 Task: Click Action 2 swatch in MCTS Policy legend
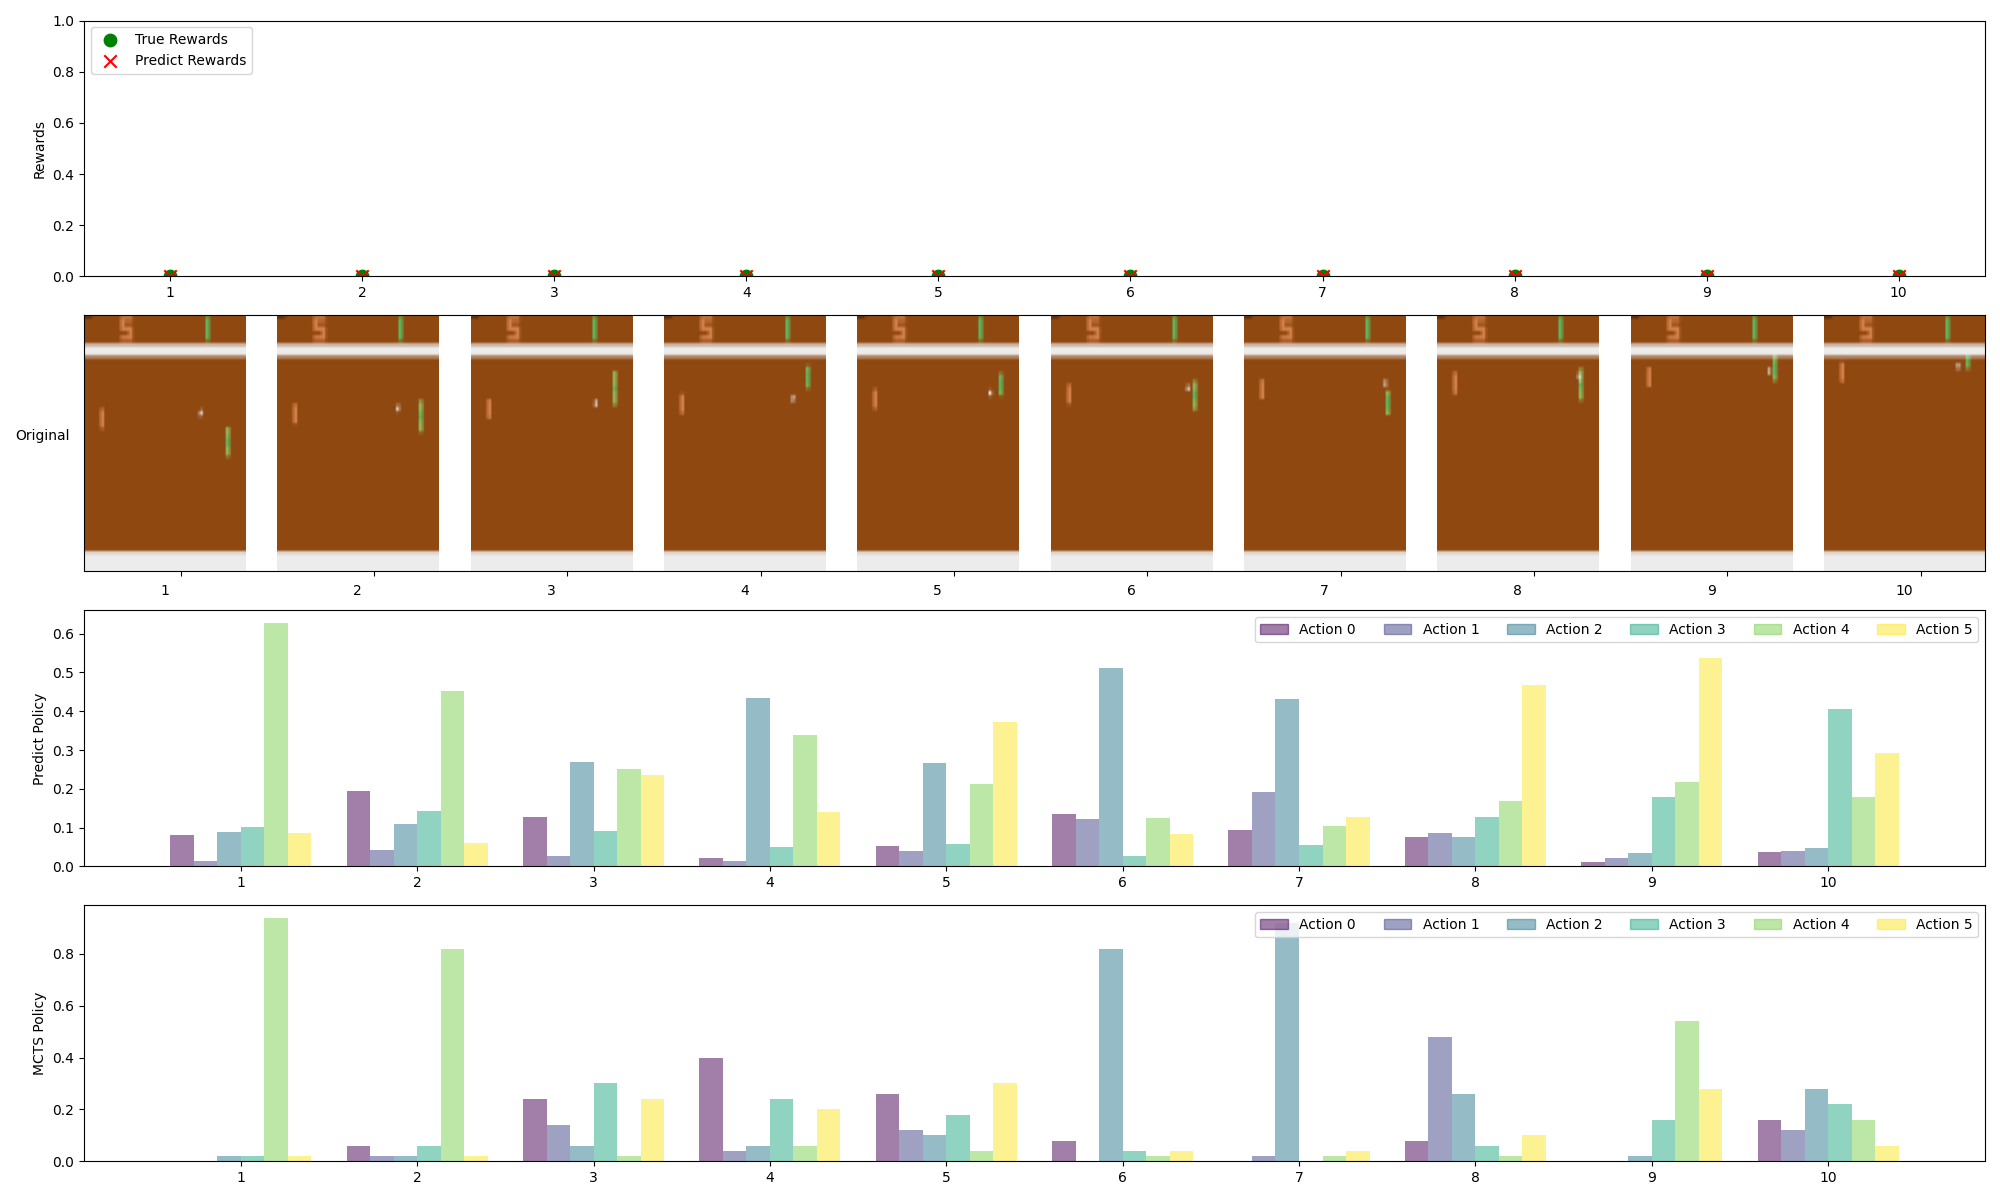coord(1521,924)
